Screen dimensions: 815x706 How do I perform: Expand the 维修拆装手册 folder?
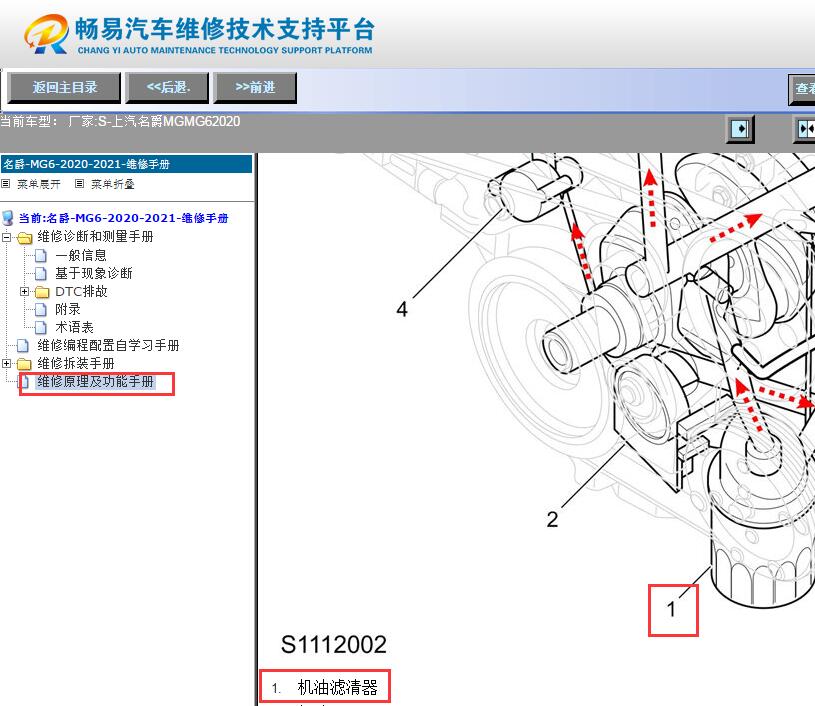click(6, 363)
